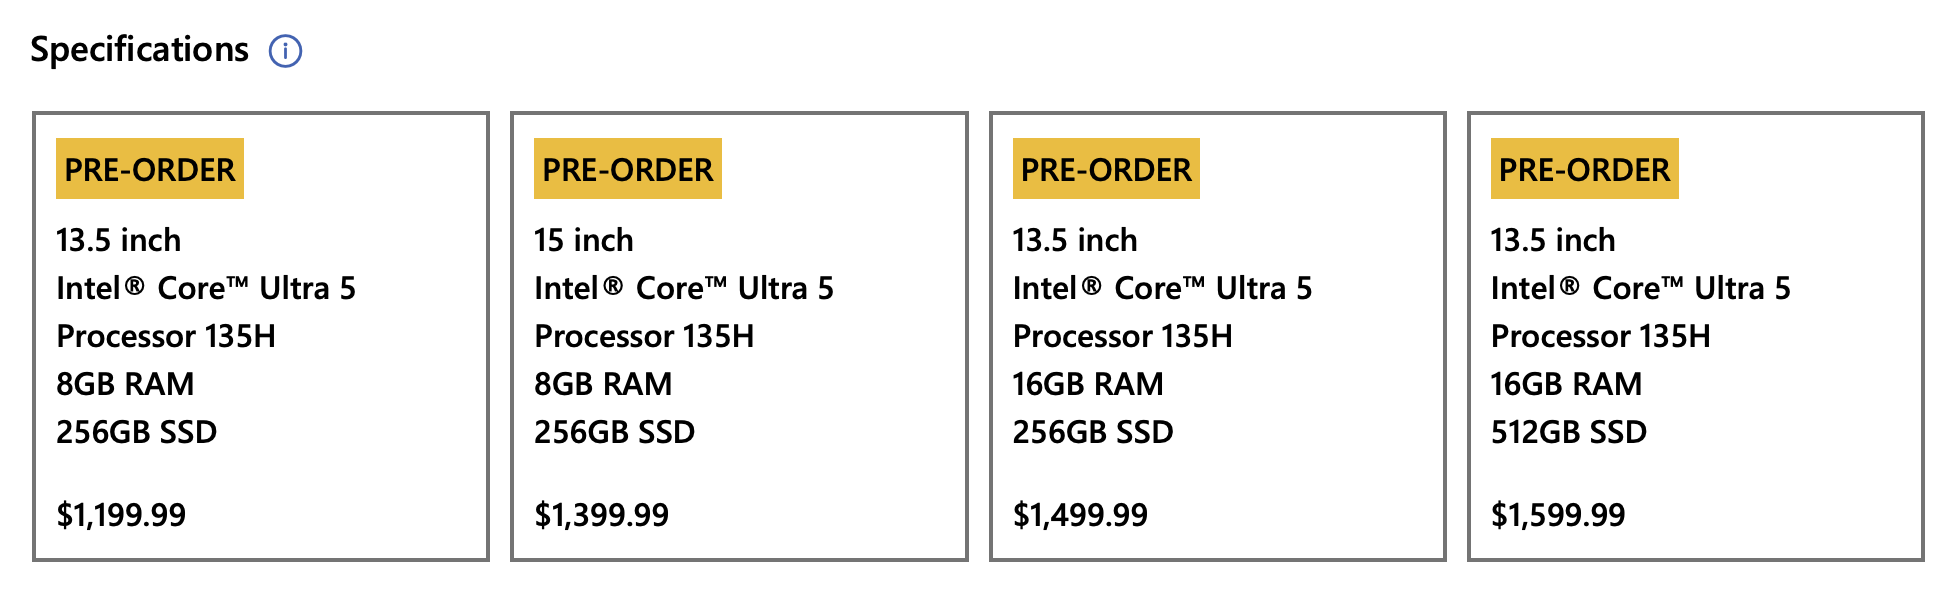Click PRE-ORDER badge on the 15 inch card
The image size is (1958, 594).
628,169
